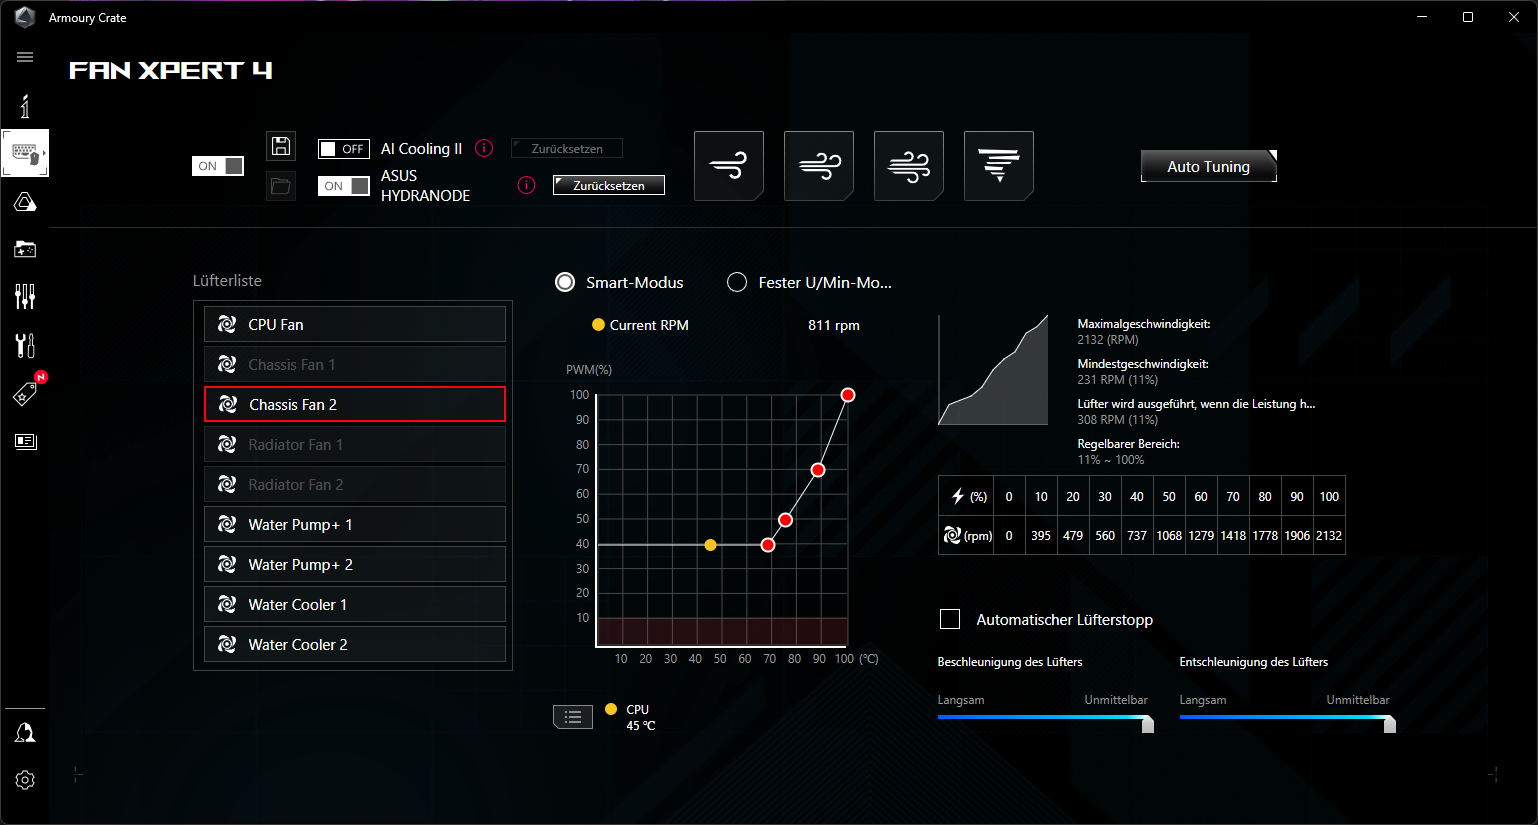Open the Deals tag icon with notification
Image resolution: width=1538 pixels, height=825 pixels.
tap(26, 393)
